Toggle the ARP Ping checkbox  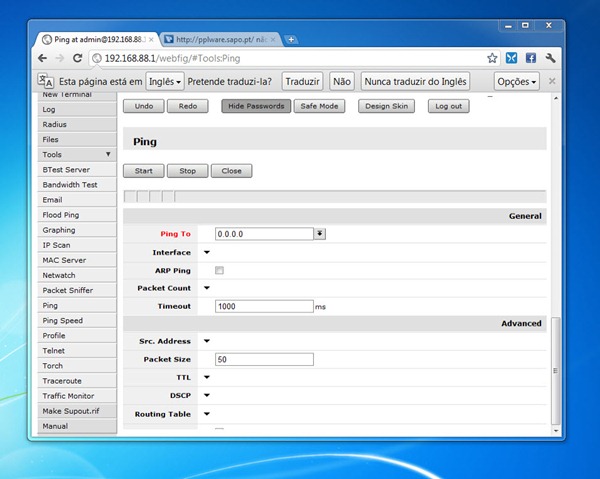click(x=219, y=270)
